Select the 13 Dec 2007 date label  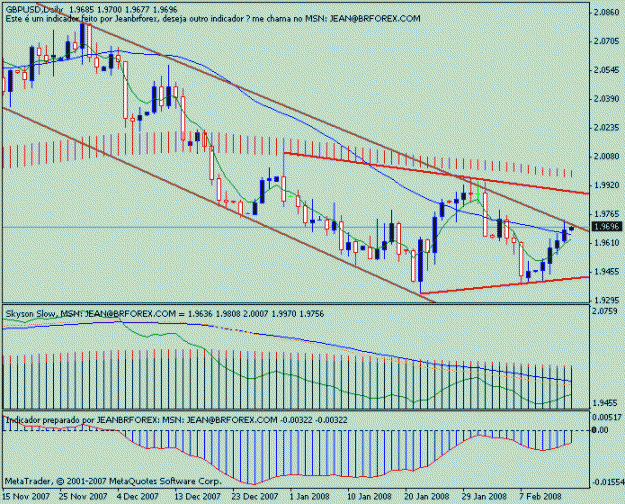click(x=197, y=496)
